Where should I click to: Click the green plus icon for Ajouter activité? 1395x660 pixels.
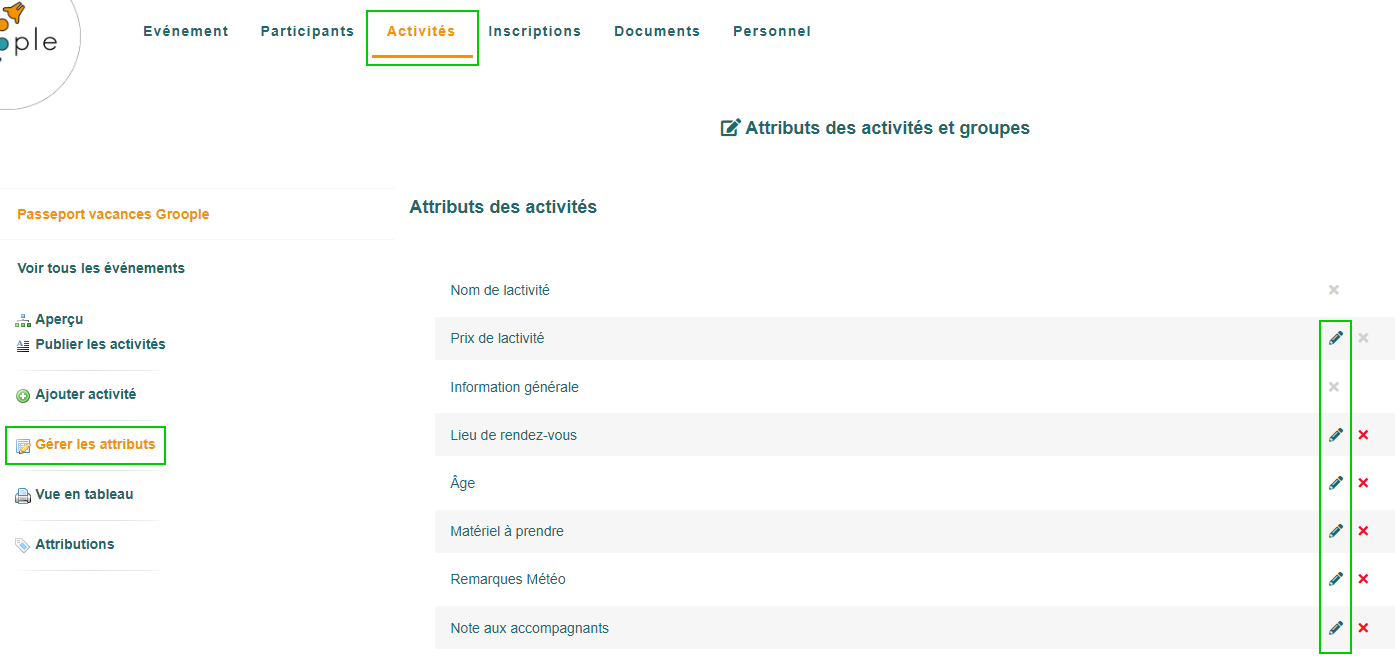point(23,396)
